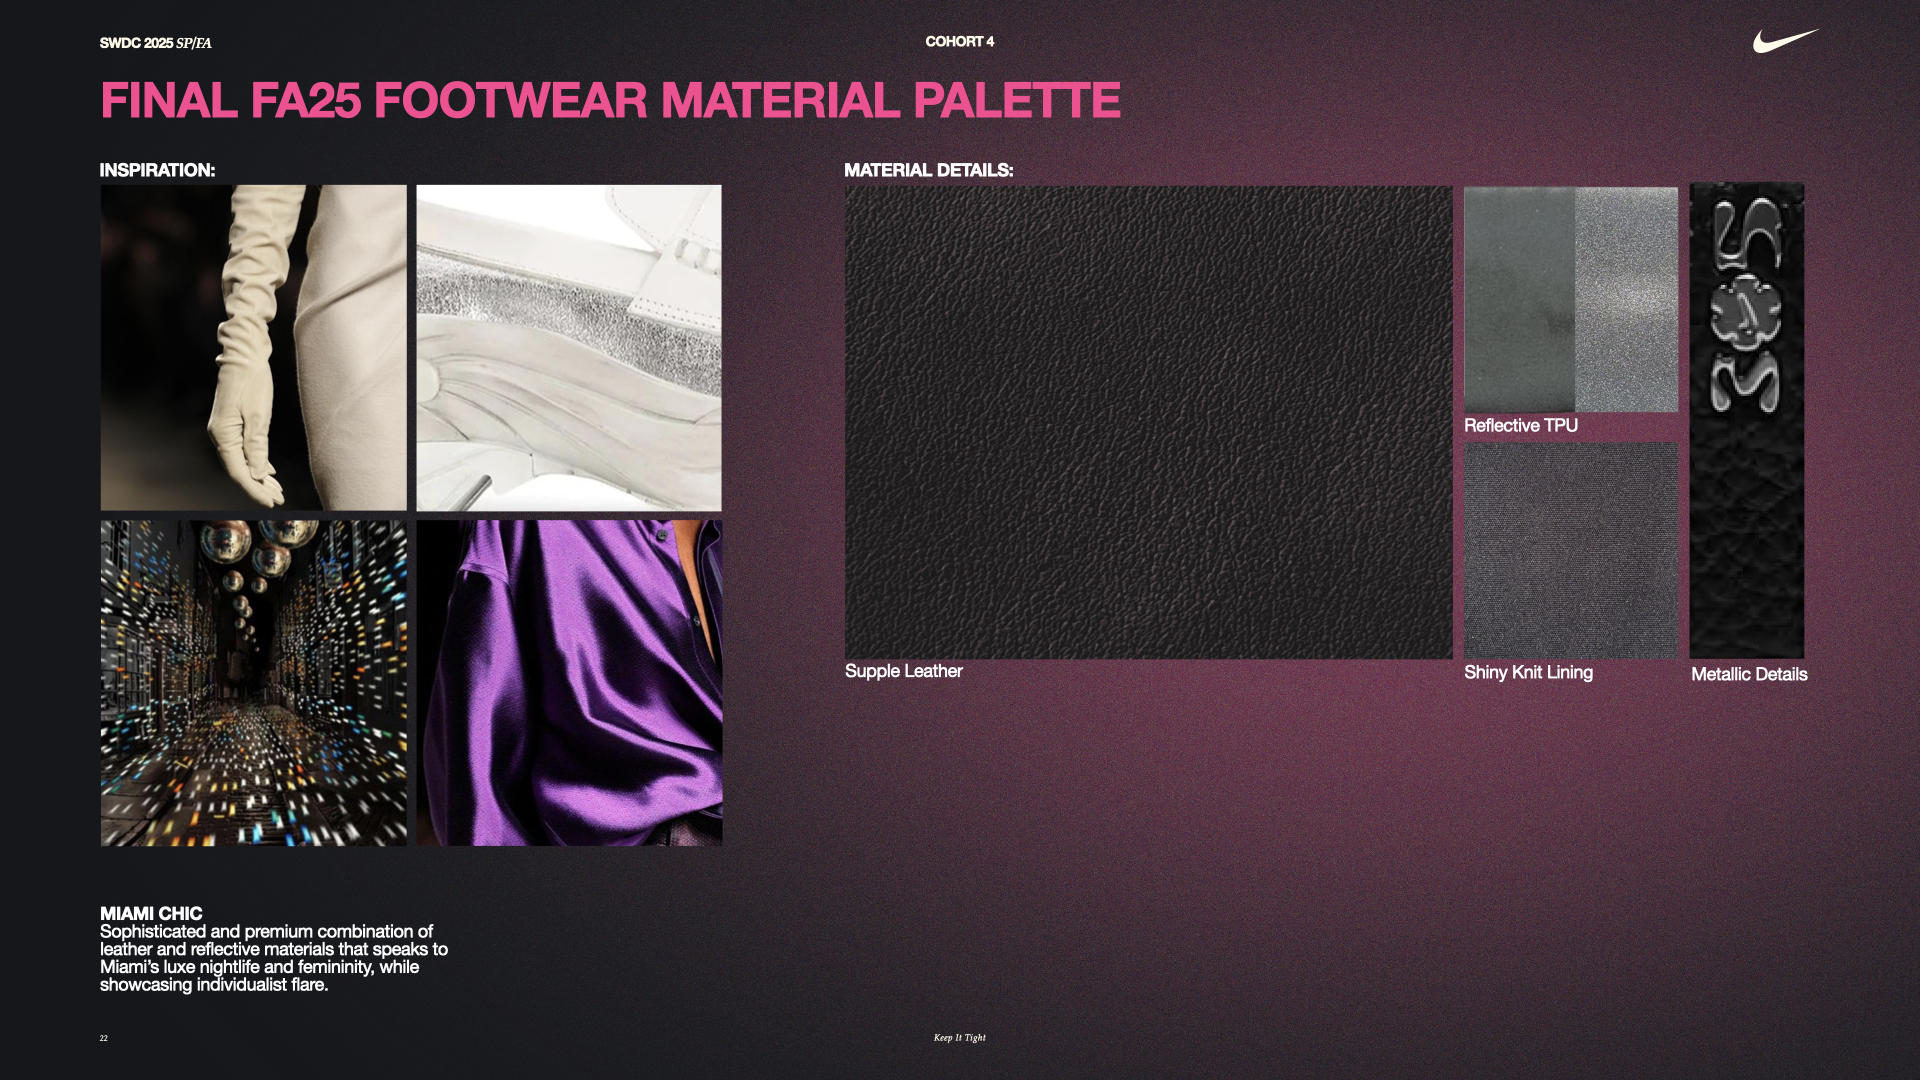Click the FINAL FA25 FOOTWEAR MATERIAL PALETTE title
This screenshot has height=1080, width=1920.
pos(608,100)
